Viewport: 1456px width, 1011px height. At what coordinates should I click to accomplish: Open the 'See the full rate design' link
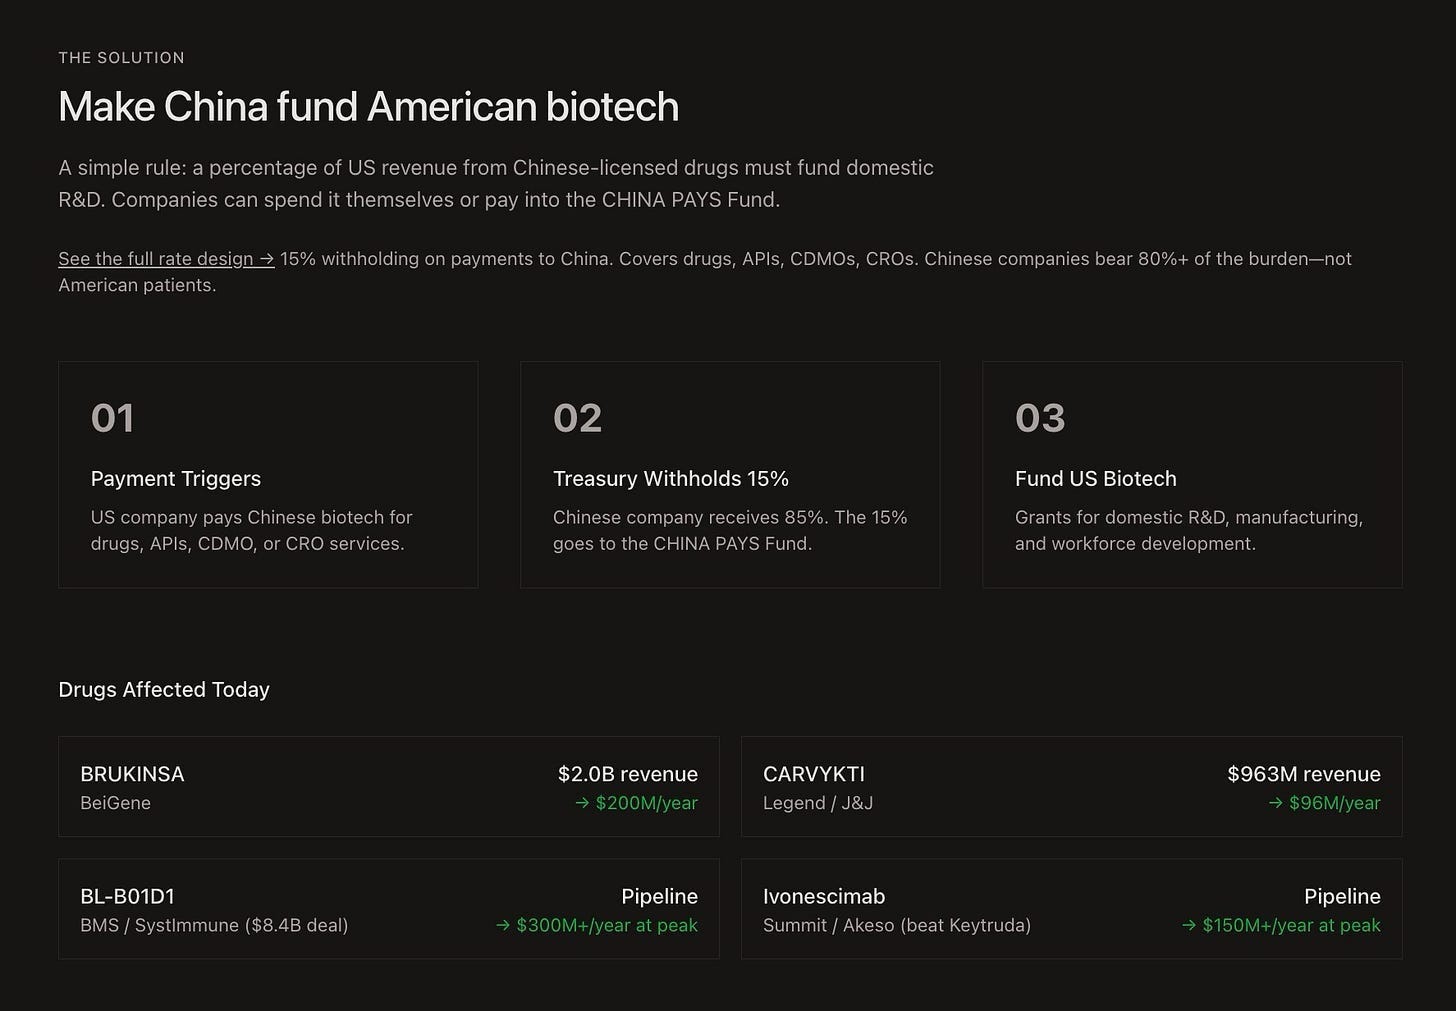(166, 259)
